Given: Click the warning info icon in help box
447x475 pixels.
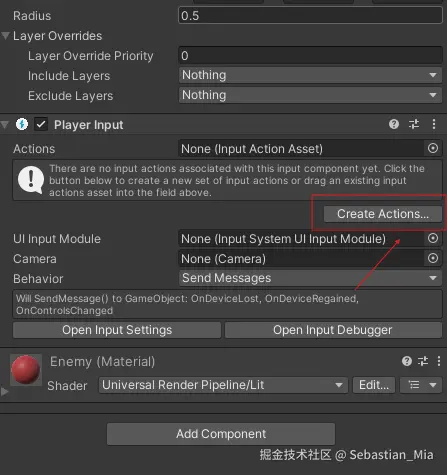Looking at the screenshot, I should [31, 180].
